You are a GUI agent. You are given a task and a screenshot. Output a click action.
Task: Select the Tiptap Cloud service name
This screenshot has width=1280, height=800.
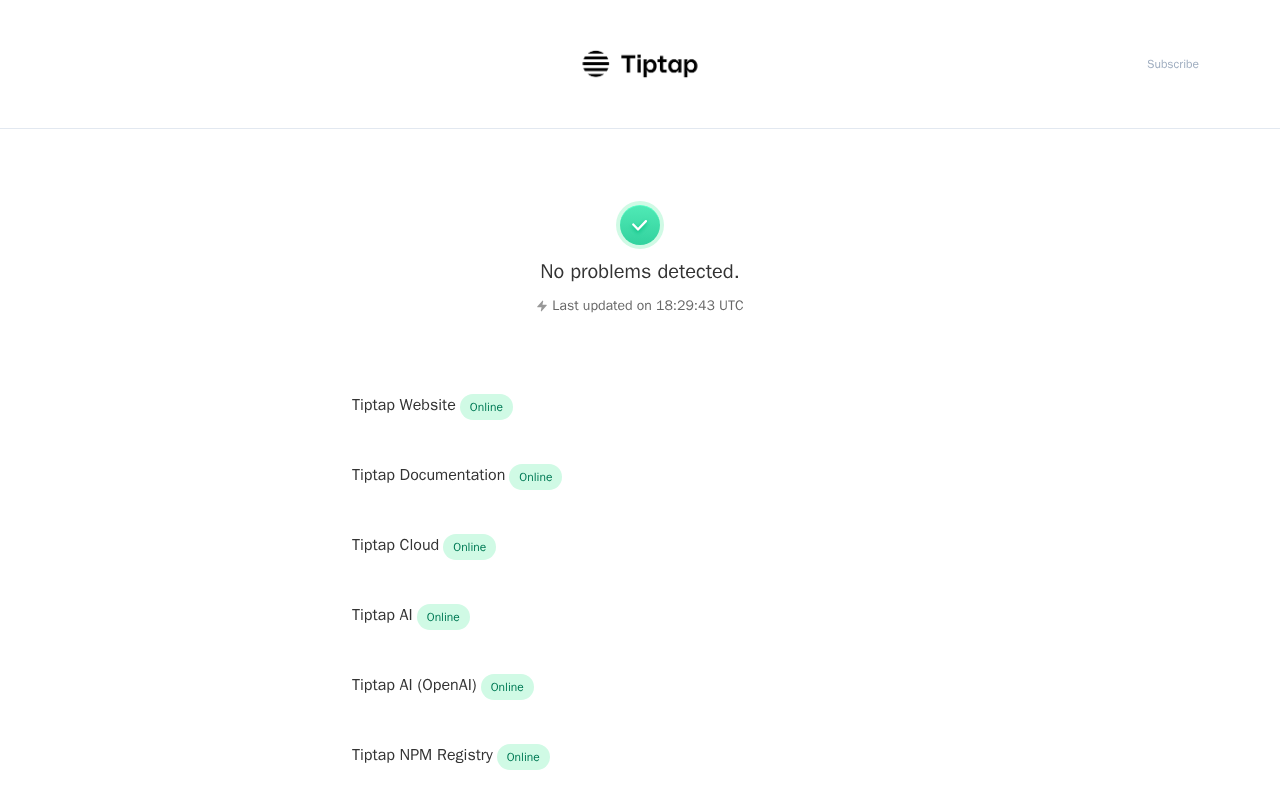tap(395, 545)
